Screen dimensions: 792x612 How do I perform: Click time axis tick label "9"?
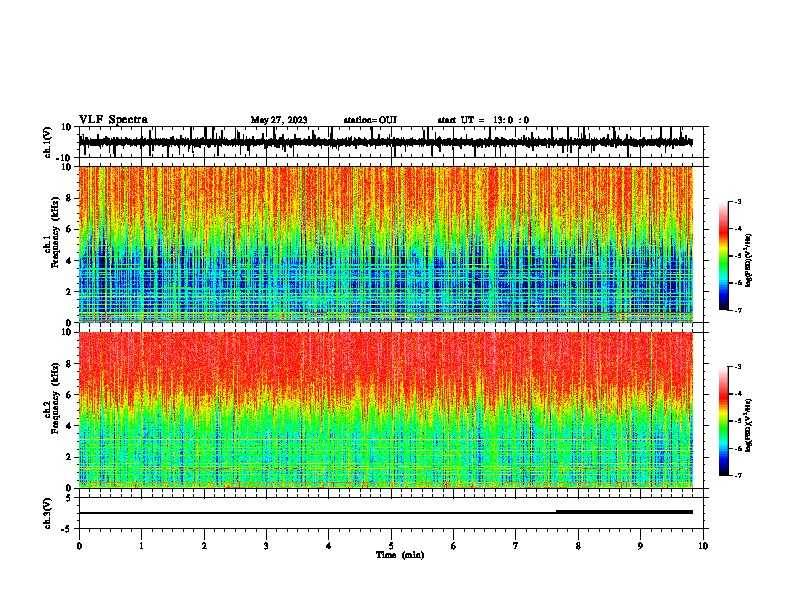(640, 546)
